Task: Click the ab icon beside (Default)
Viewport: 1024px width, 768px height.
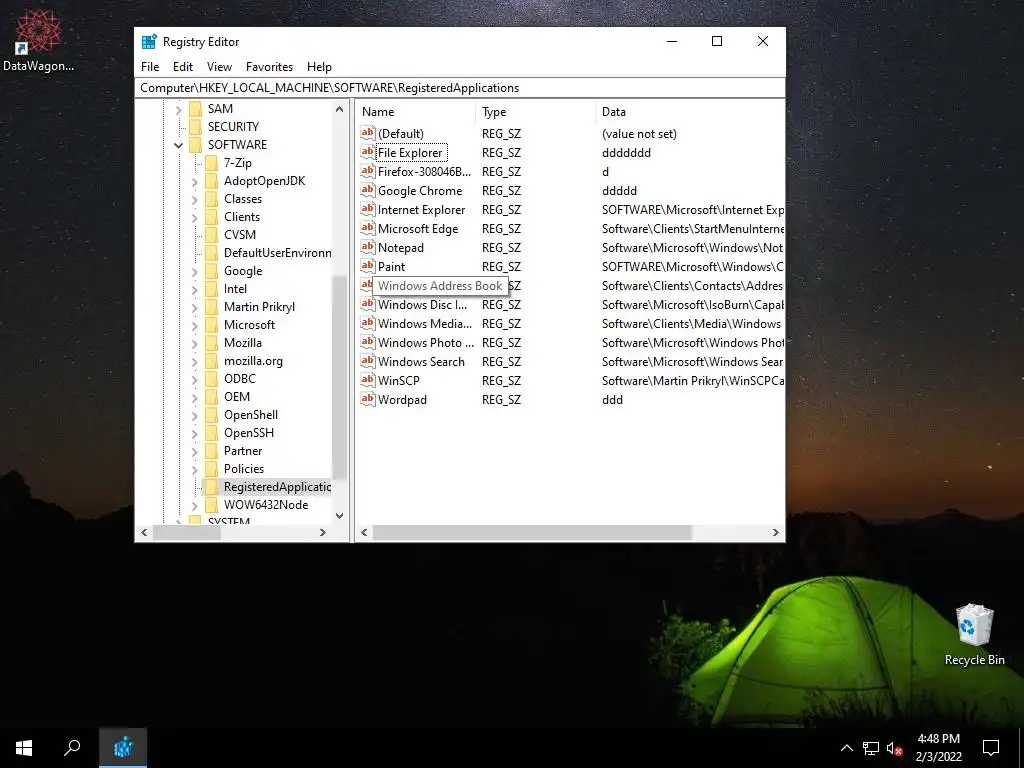Action: 368,133
